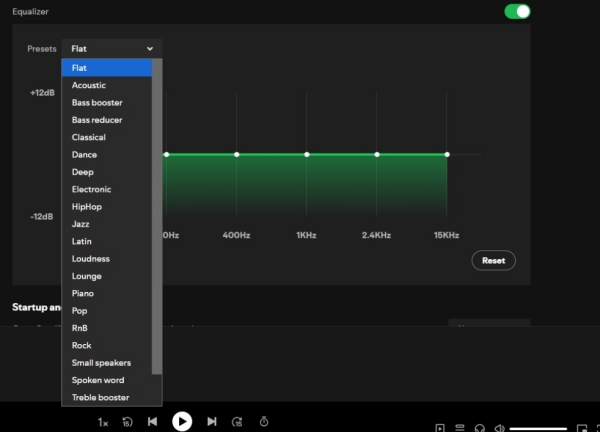Screen dimensions: 600x432
Task: Open the play queue
Action: pos(460,428)
